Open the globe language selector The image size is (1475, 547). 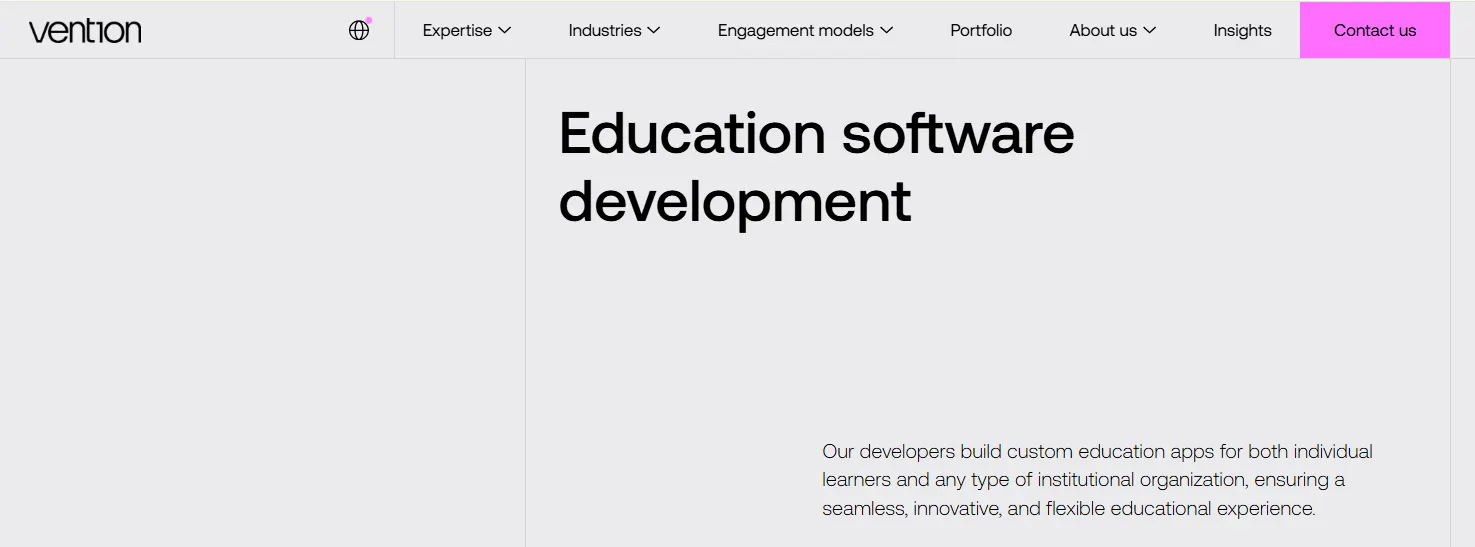click(x=359, y=30)
